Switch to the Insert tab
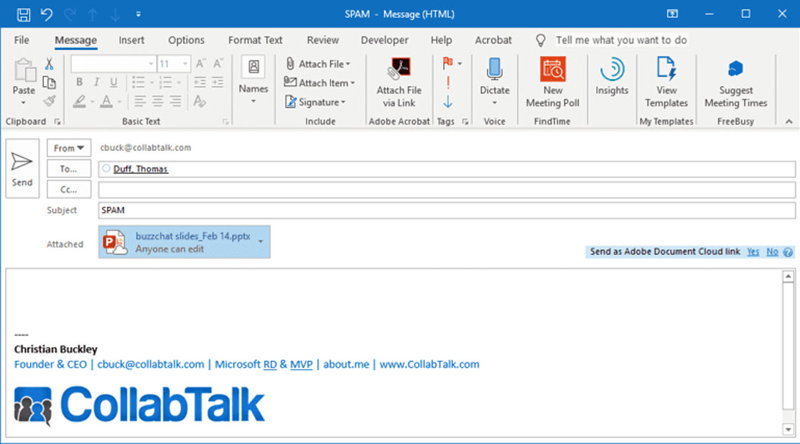800x444 pixels. (x=131, y=40)
